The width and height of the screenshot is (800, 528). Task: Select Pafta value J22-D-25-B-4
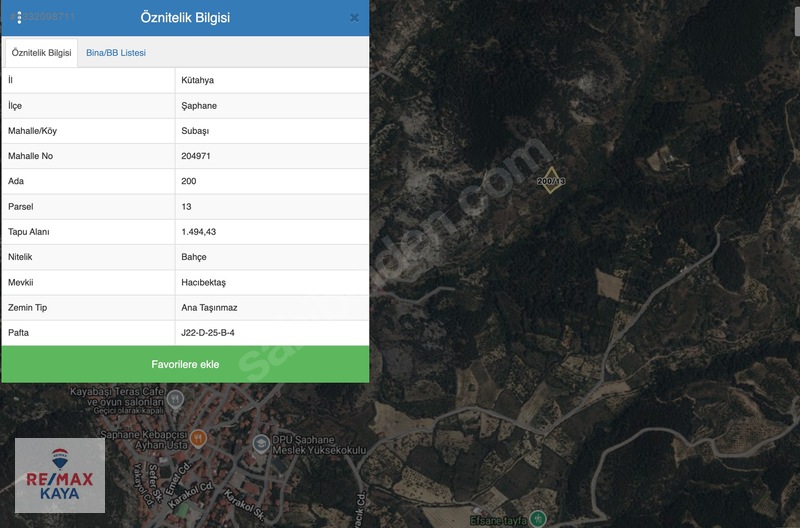[x=272, y=333]
